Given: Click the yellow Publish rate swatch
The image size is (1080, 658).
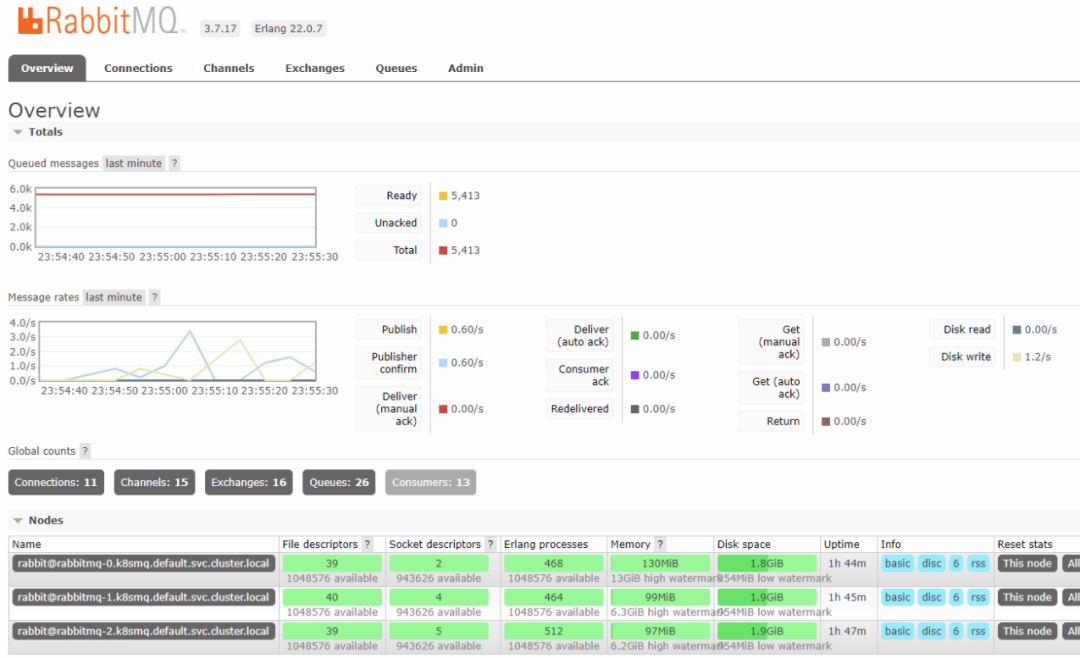Looking at the screenshot, I should tap(443, 330).
